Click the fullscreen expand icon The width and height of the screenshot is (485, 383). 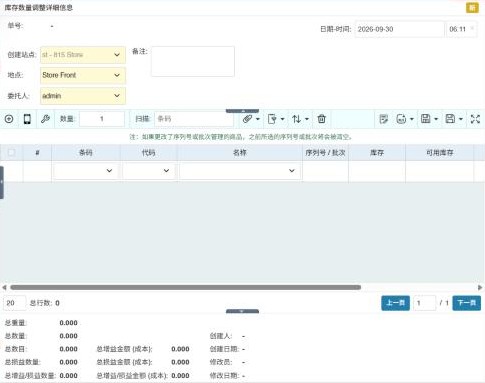(475, 119)
